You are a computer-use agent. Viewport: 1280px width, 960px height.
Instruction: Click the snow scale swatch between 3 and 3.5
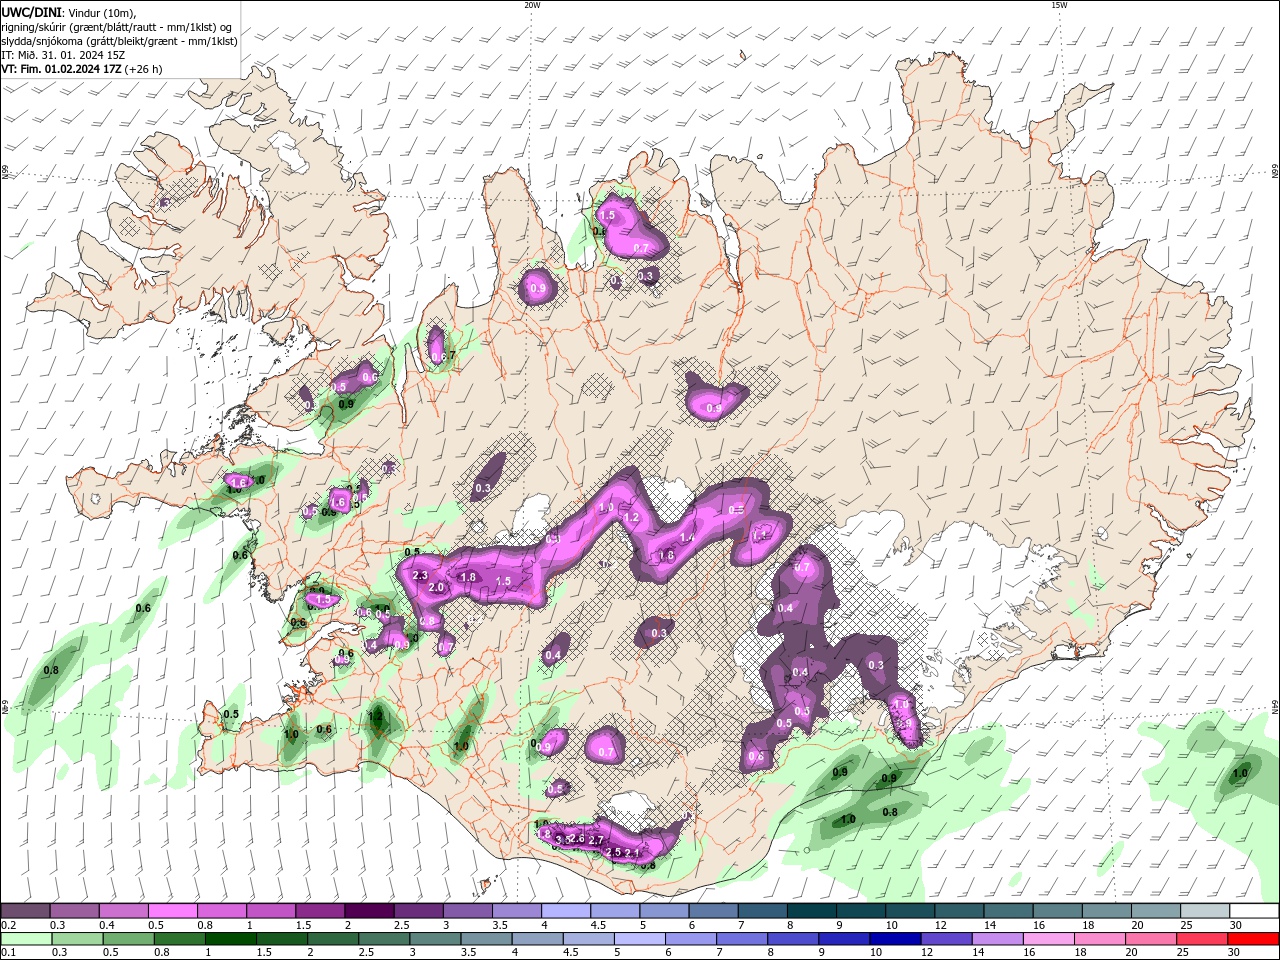[x=468, y=911]
